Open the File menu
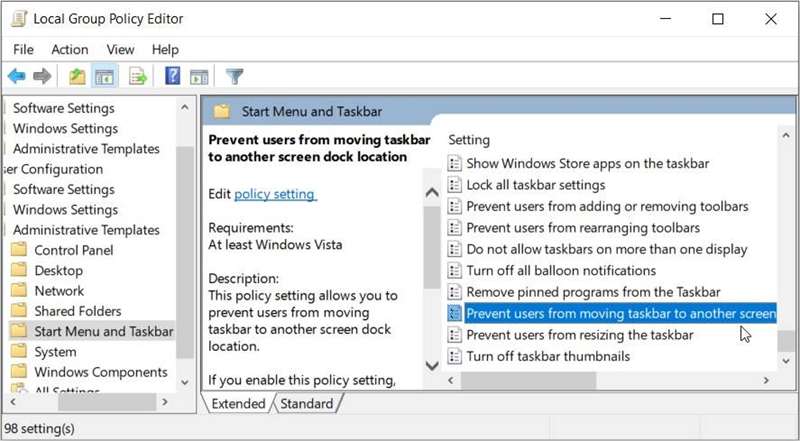 tap(24, 49)
